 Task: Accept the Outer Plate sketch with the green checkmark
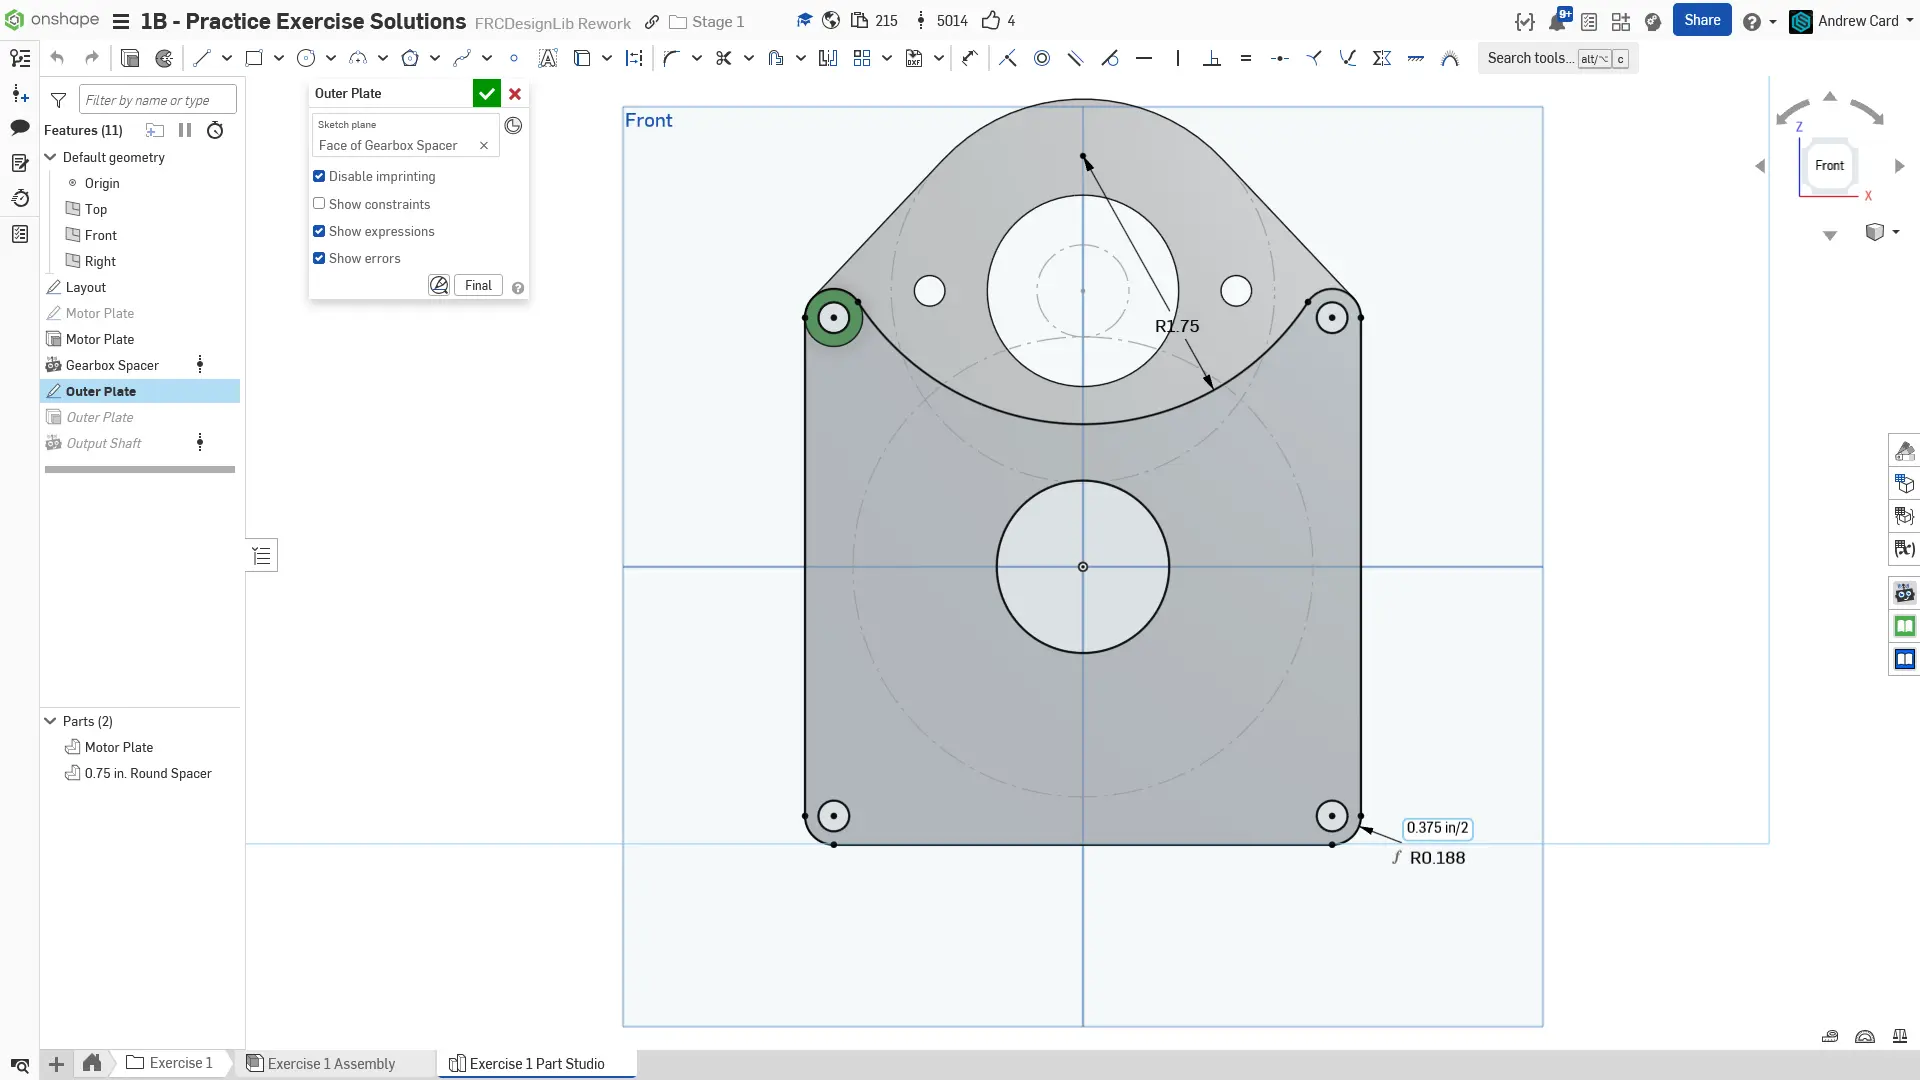[486, 93]
